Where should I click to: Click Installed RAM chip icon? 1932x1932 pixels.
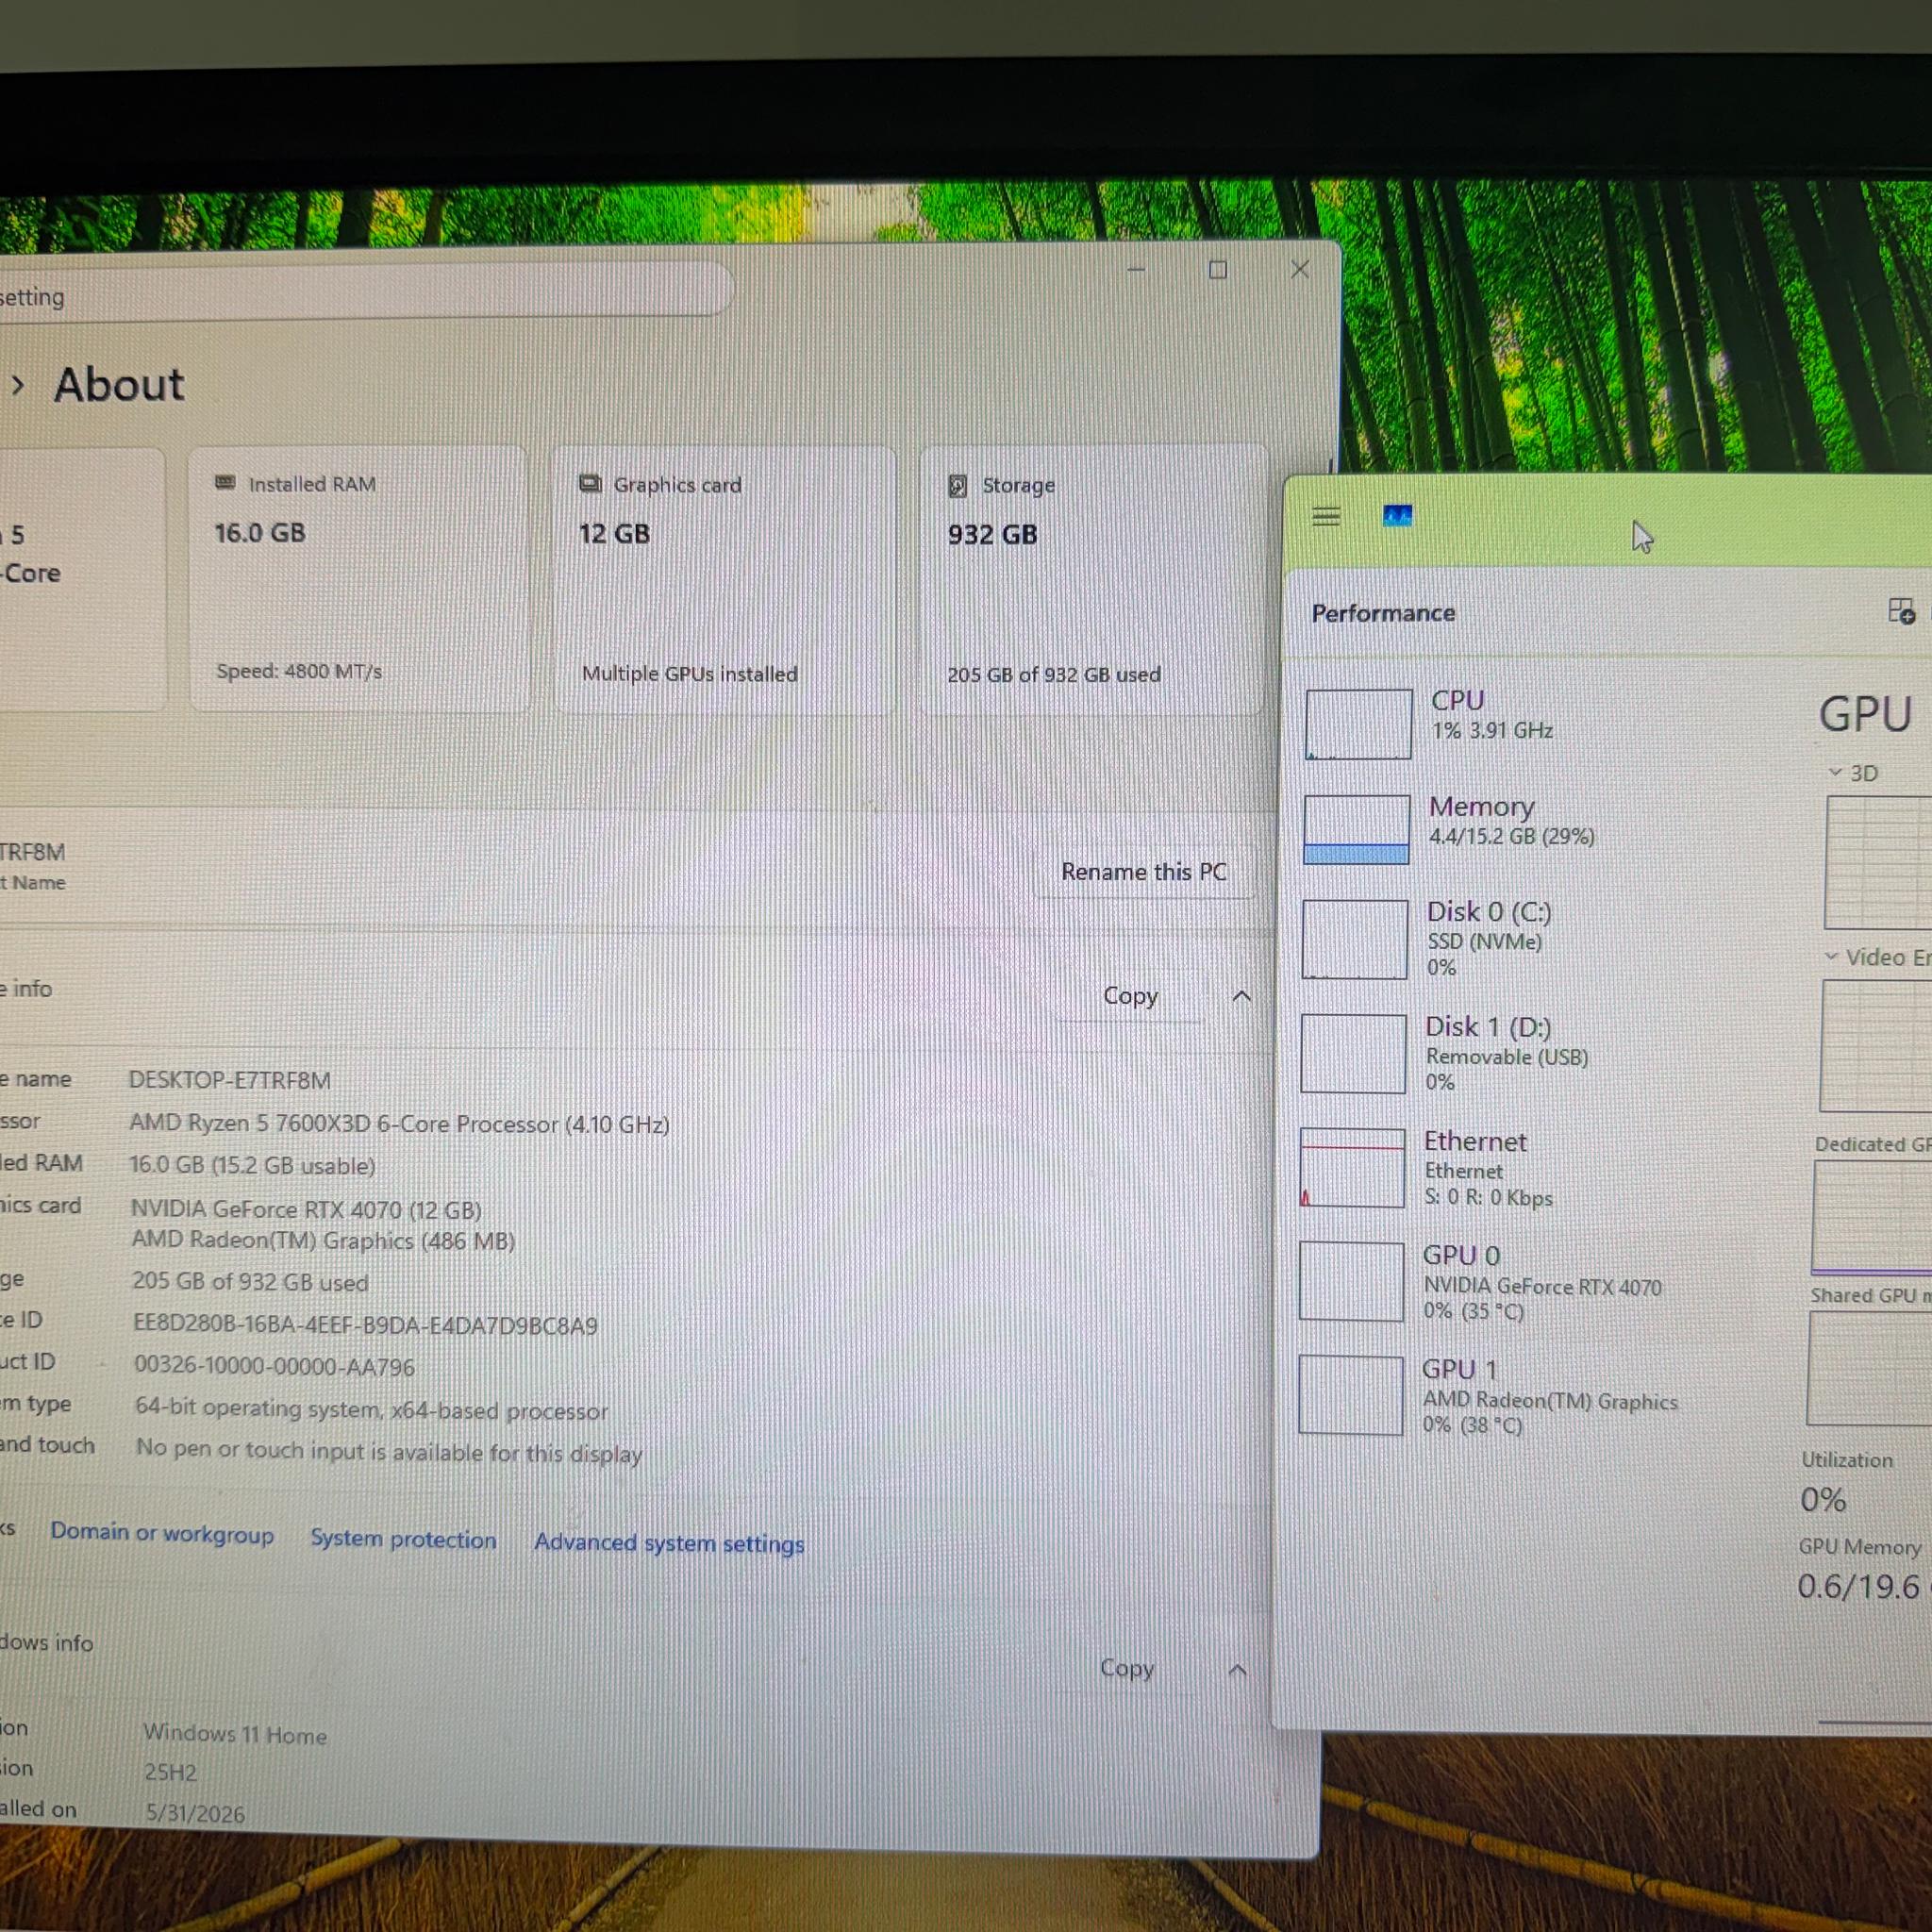click(225, 483)
